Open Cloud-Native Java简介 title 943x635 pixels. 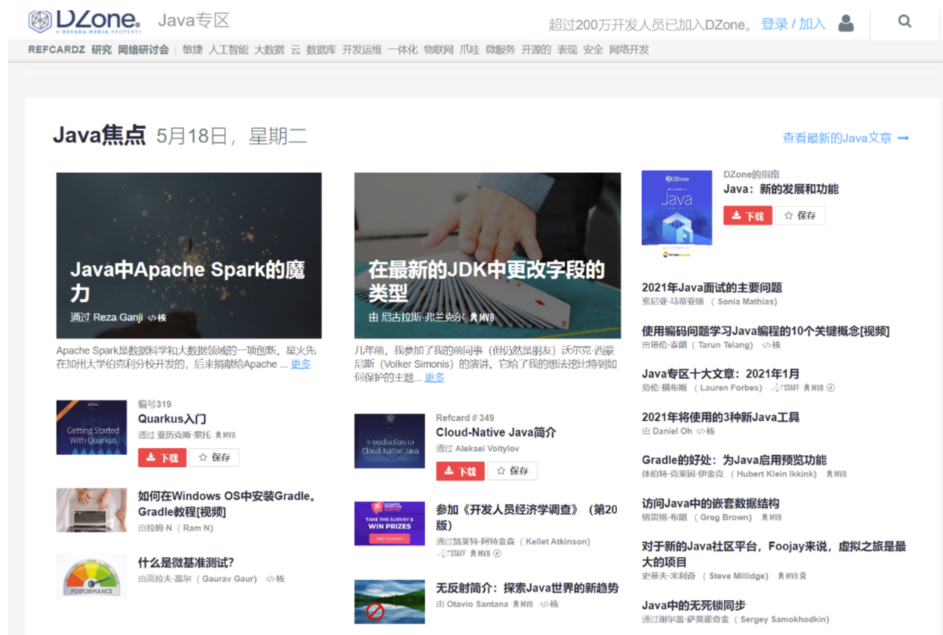pos(496,432)
